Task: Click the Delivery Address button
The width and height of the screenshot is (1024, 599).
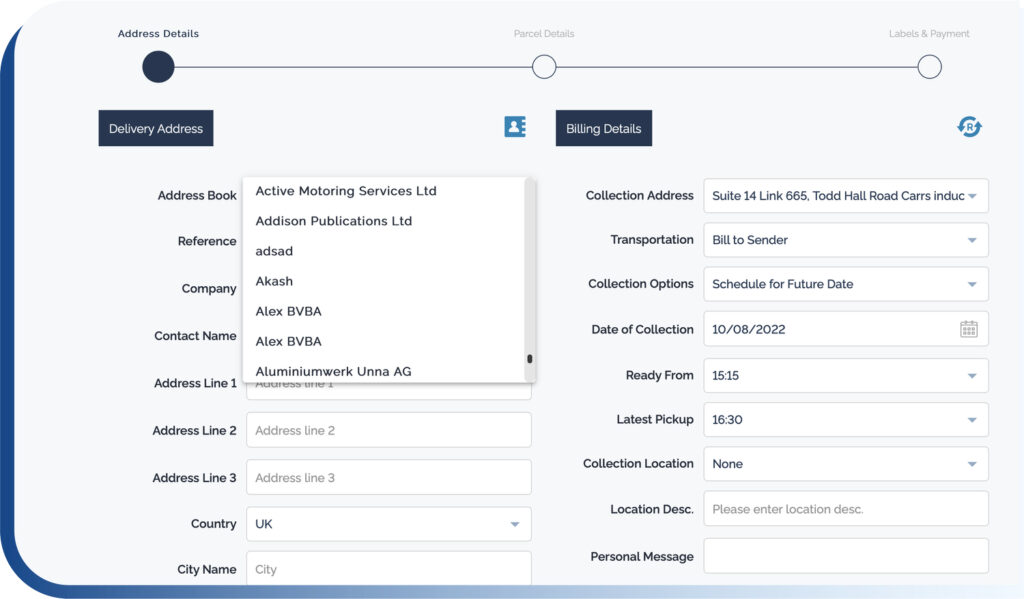Action: click(155, 127)
